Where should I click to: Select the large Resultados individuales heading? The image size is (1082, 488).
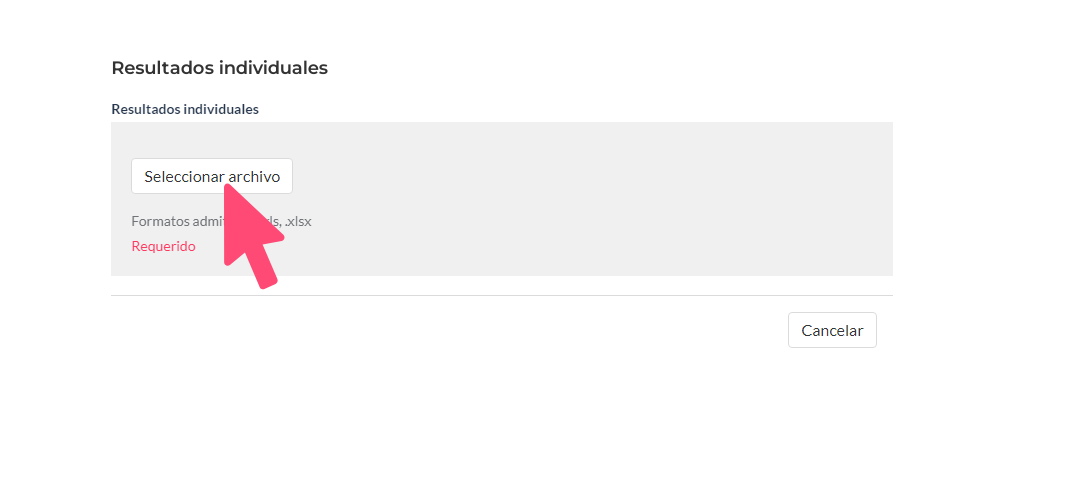[x=219, y=68]
